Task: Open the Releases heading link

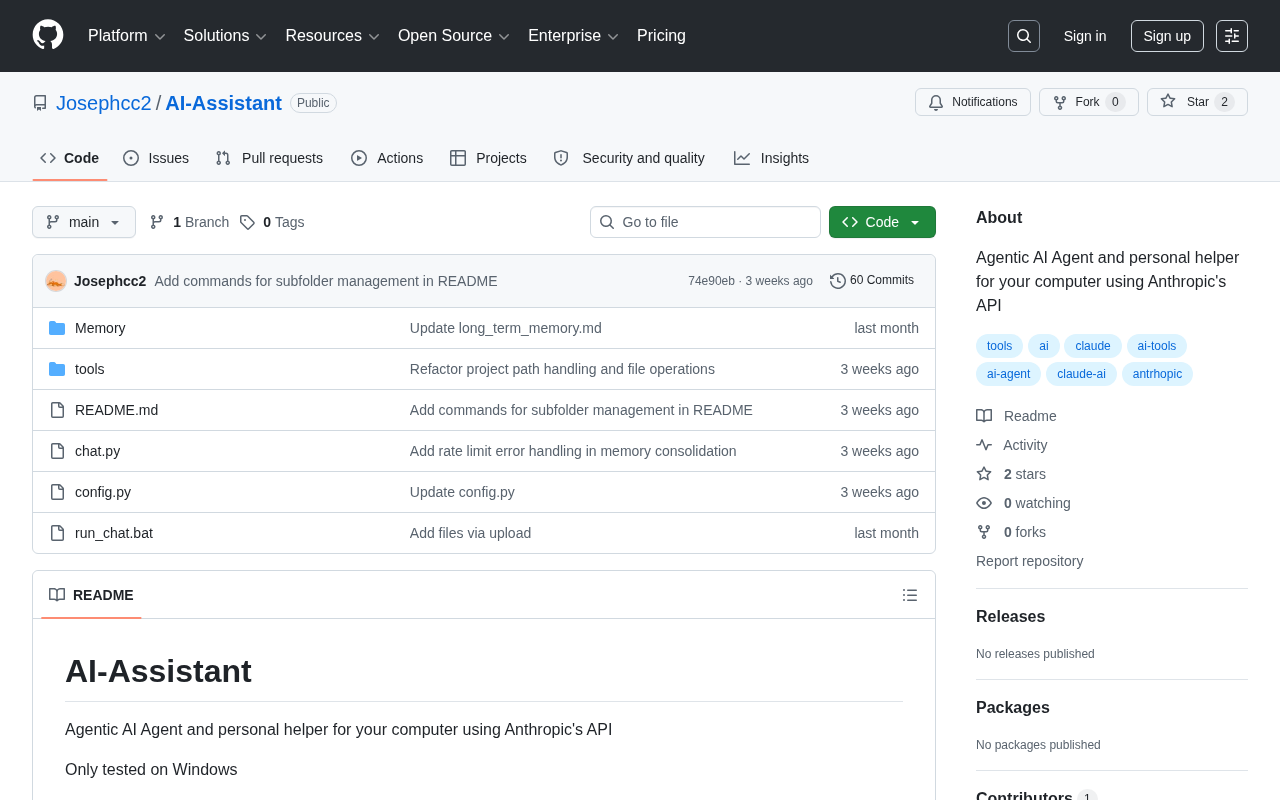Action: 1010,617
